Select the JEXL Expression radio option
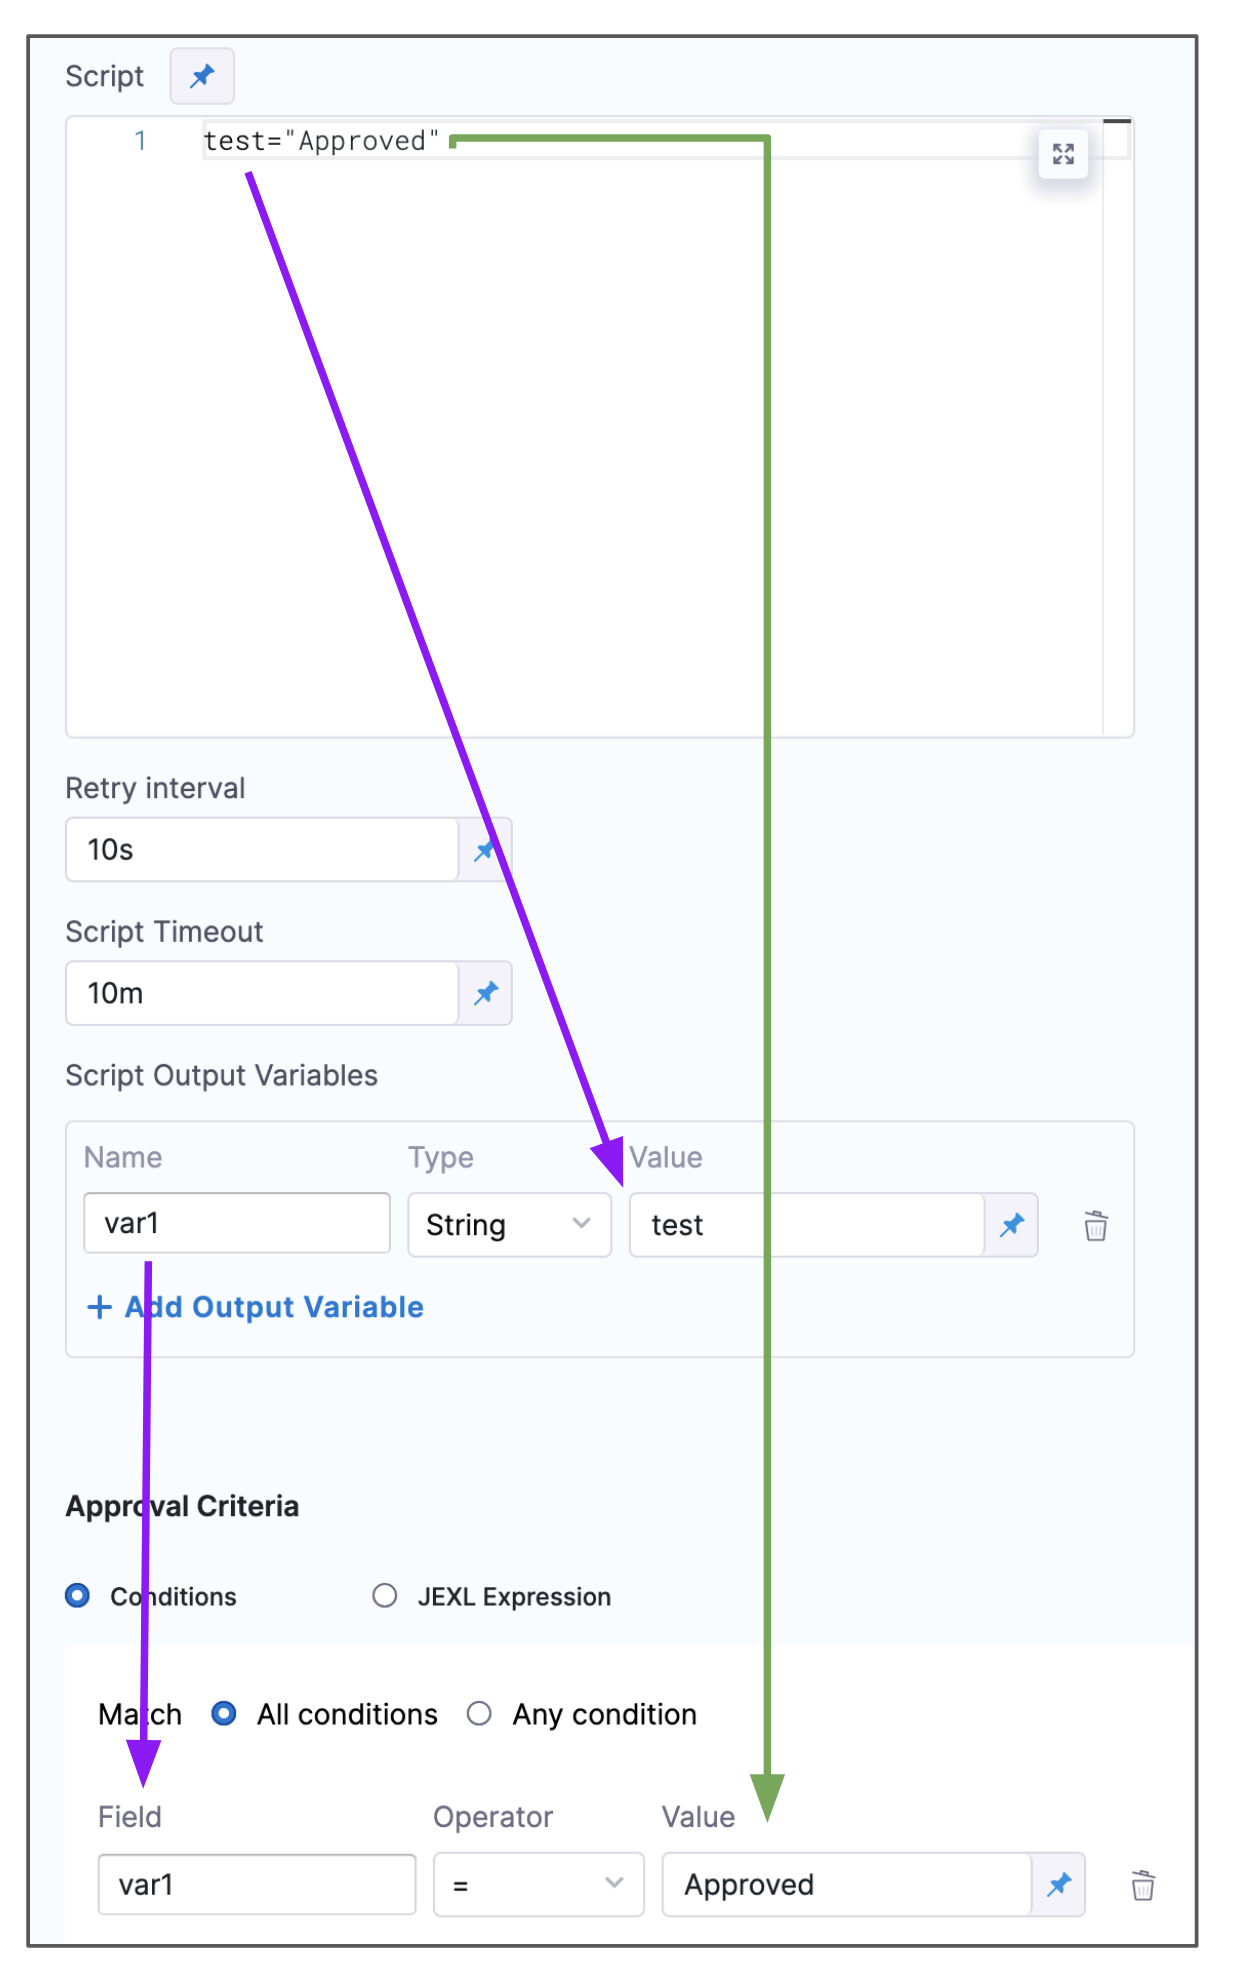The width and height of the screenshot is (1238, 1986). click(x=385, y=1596)
